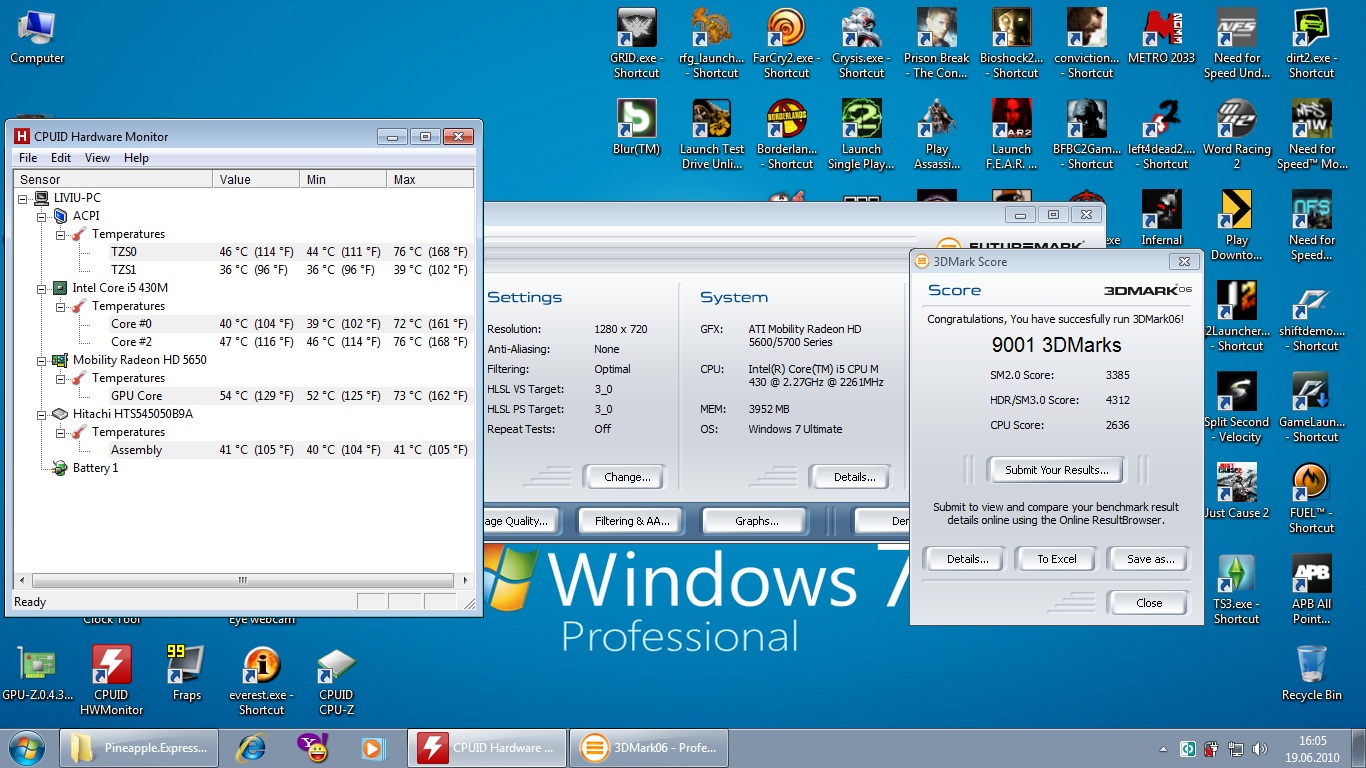Click the horizontal scrollbar in Hardware Monitor
Viewport: 1366px width, 768px height.
click(242, 580)
